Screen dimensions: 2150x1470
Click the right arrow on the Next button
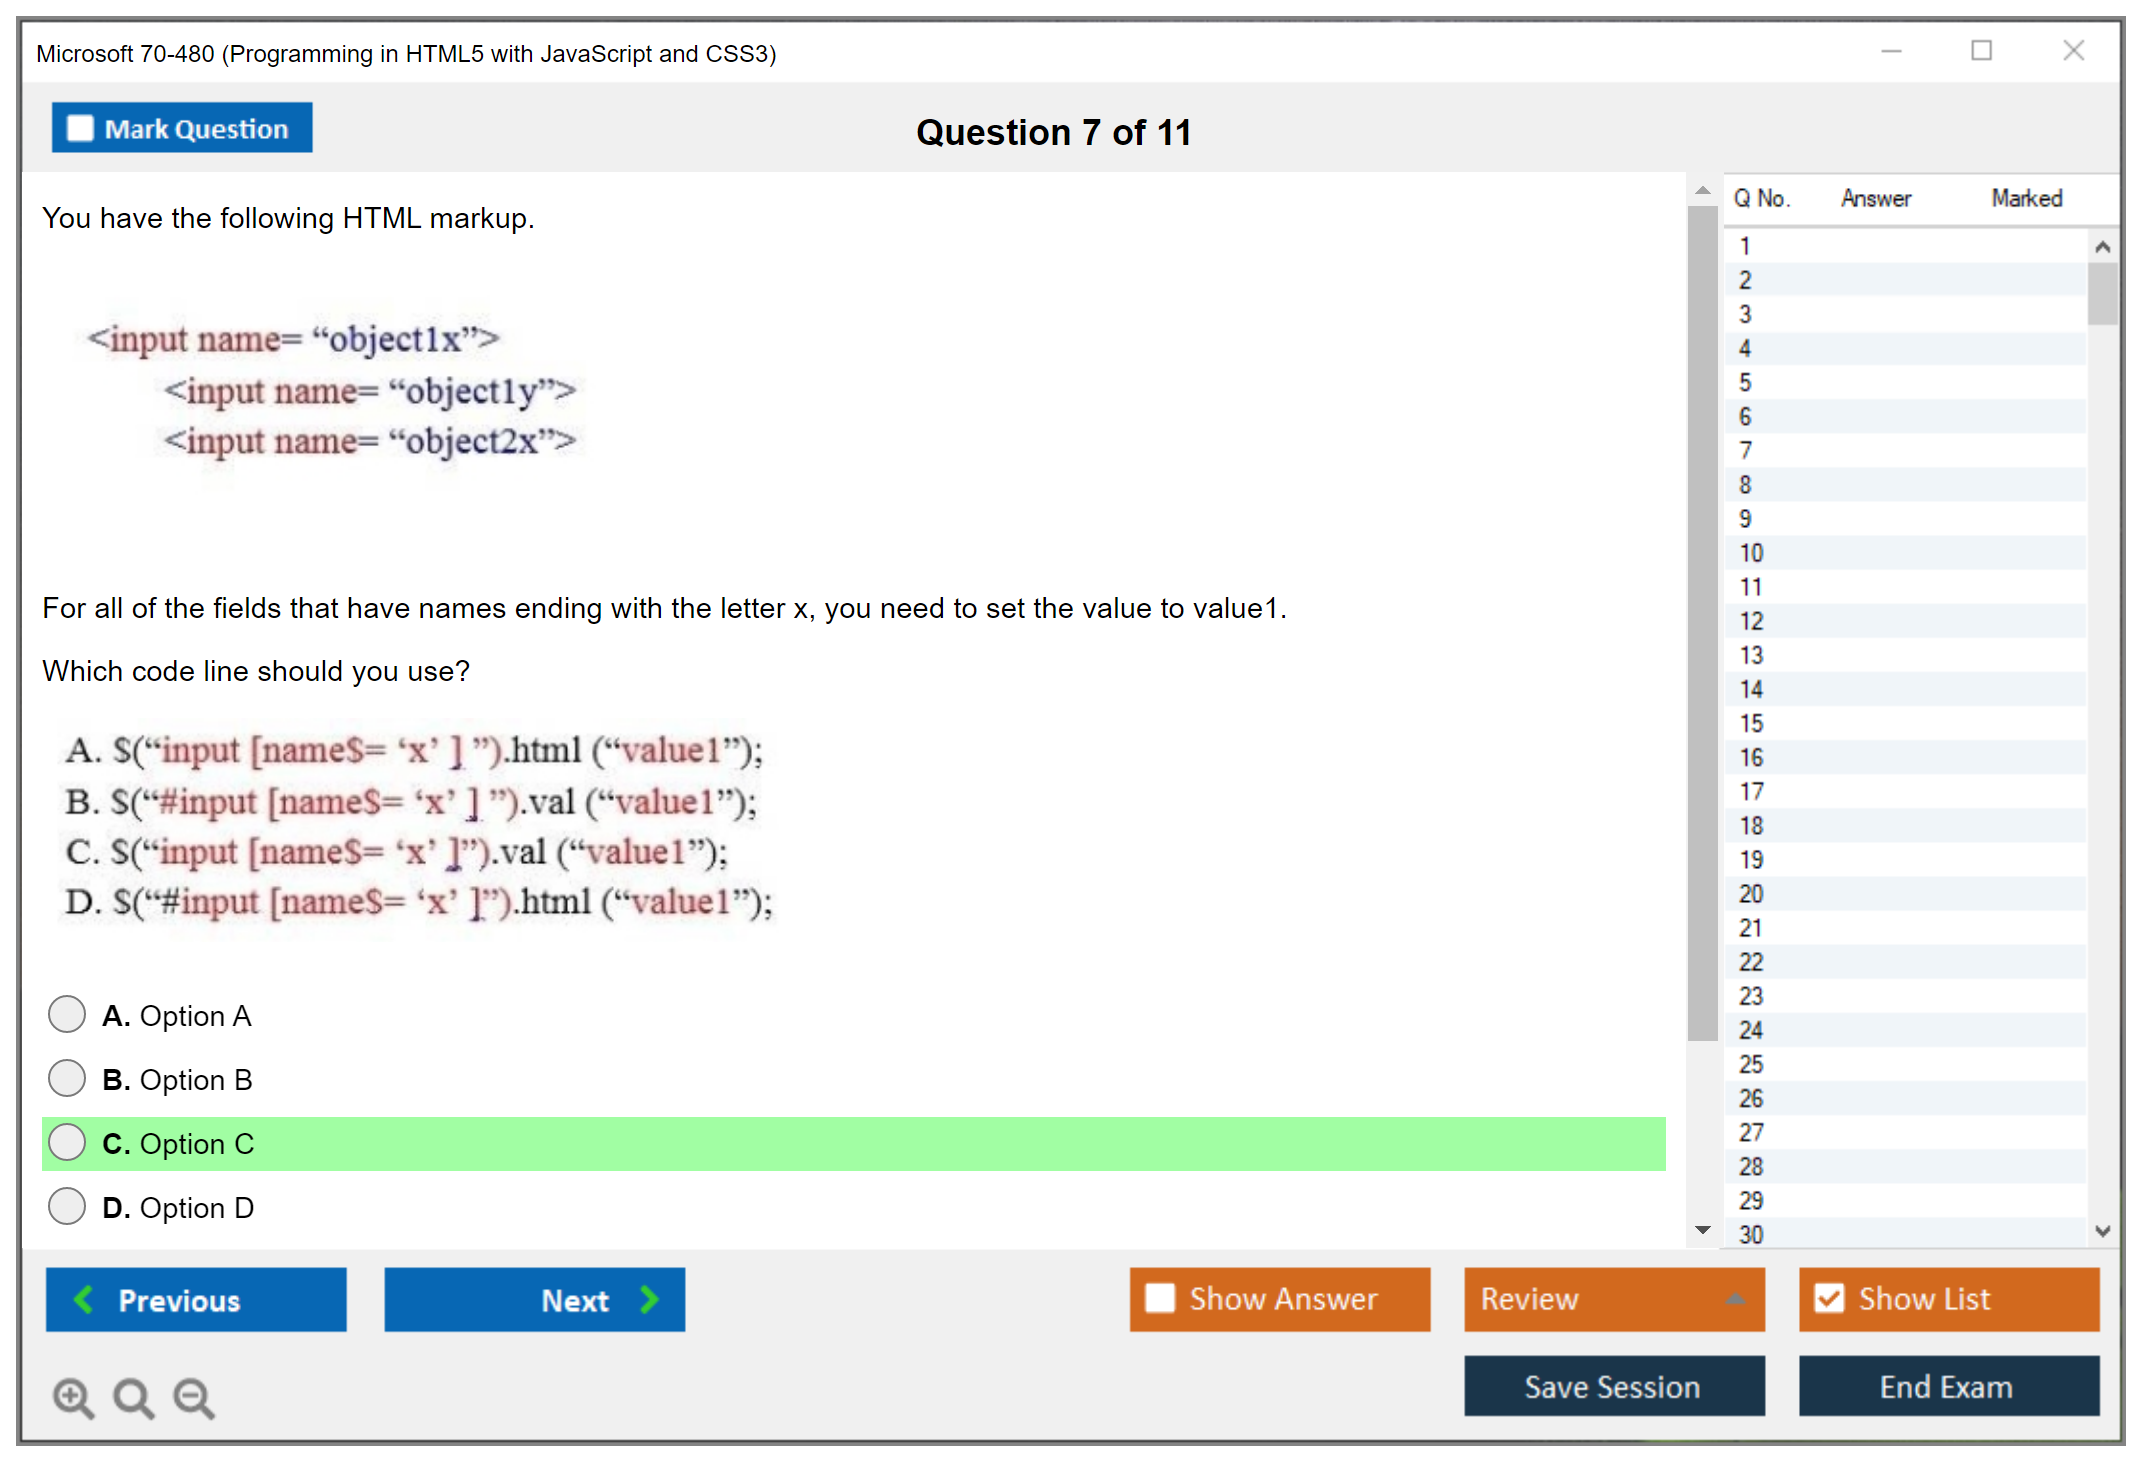pos(649,1299)
